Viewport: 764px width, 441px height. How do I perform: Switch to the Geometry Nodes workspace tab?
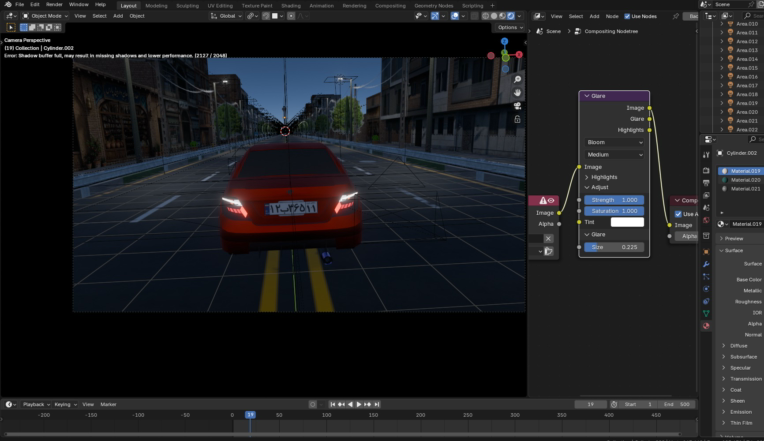434,6
